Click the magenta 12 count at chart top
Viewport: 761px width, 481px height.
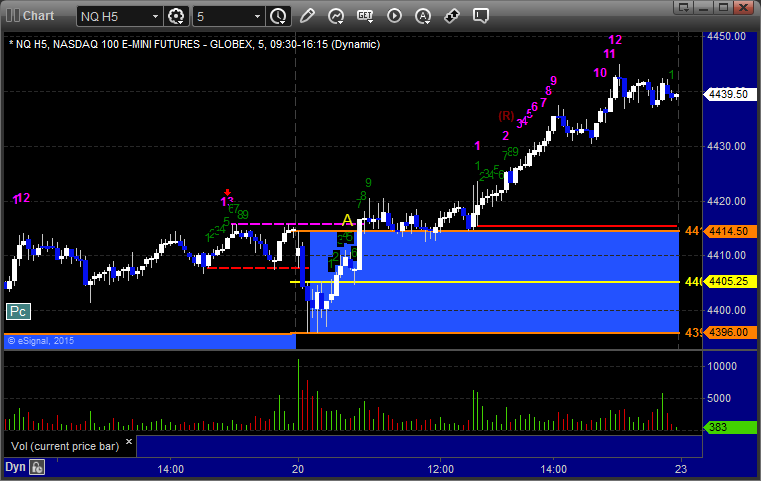tap(615, 40)
